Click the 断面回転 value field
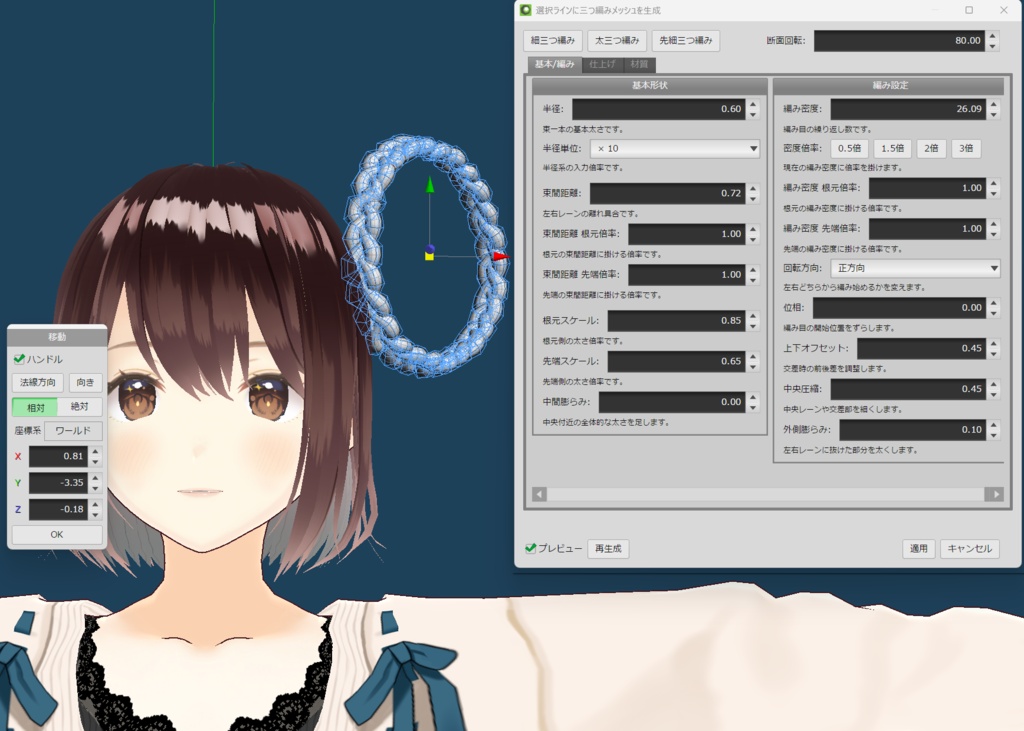 (x=899, y=41)
